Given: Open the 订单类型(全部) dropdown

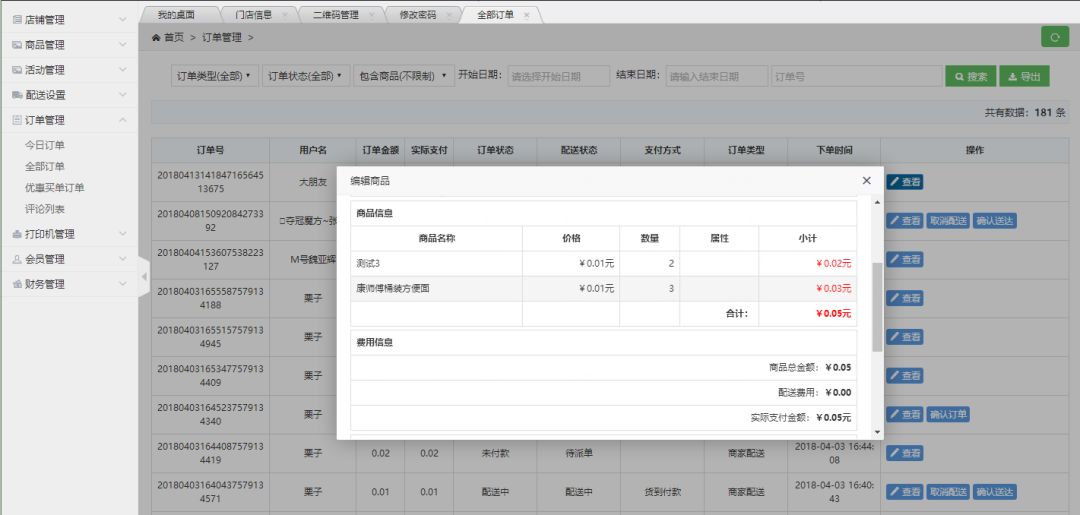Looking at the screenshot, I should tap(214, 76).
